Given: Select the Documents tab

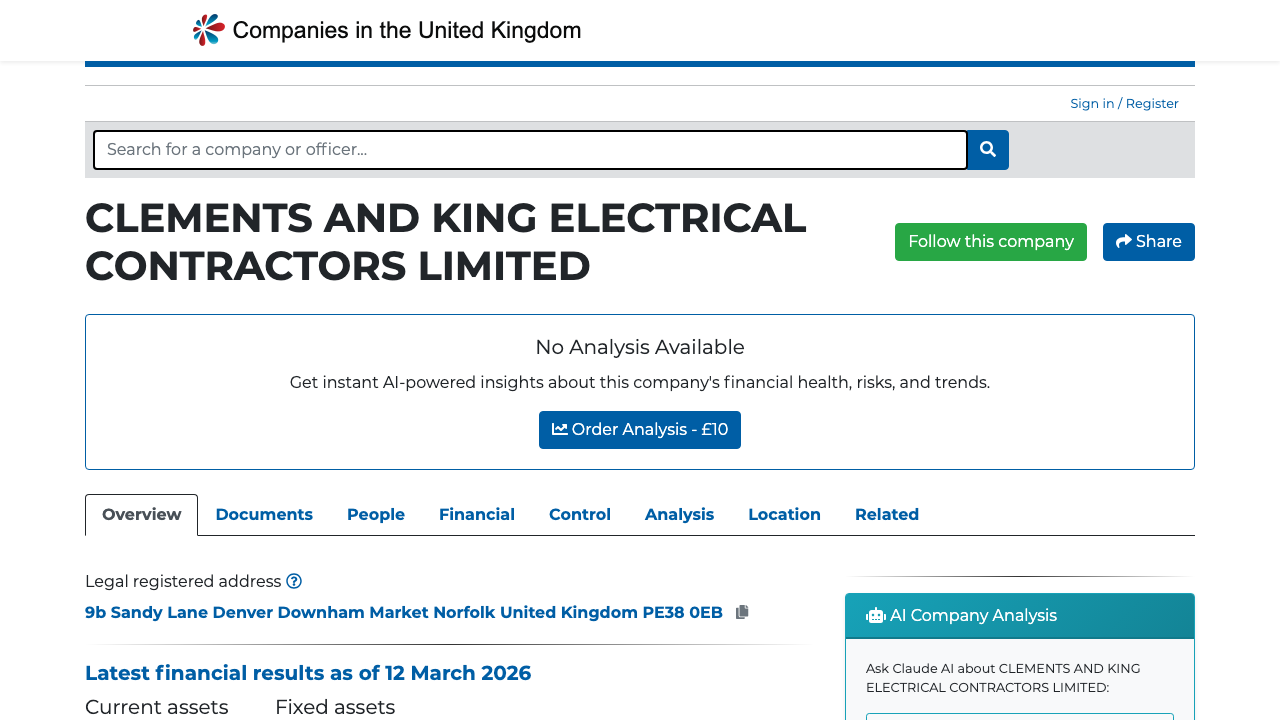Looking at the screenshot, I should (264, 514).
